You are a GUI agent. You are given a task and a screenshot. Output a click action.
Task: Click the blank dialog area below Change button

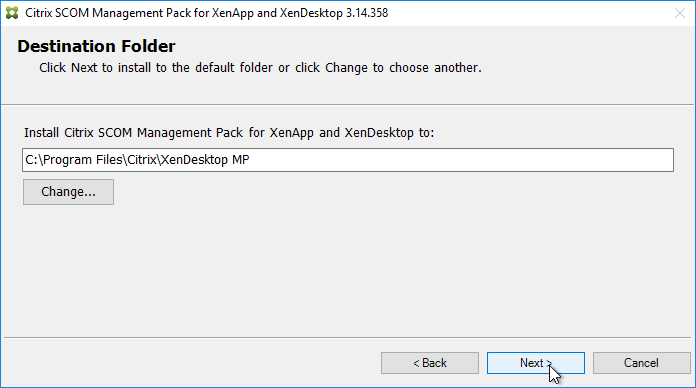point(346,271)
